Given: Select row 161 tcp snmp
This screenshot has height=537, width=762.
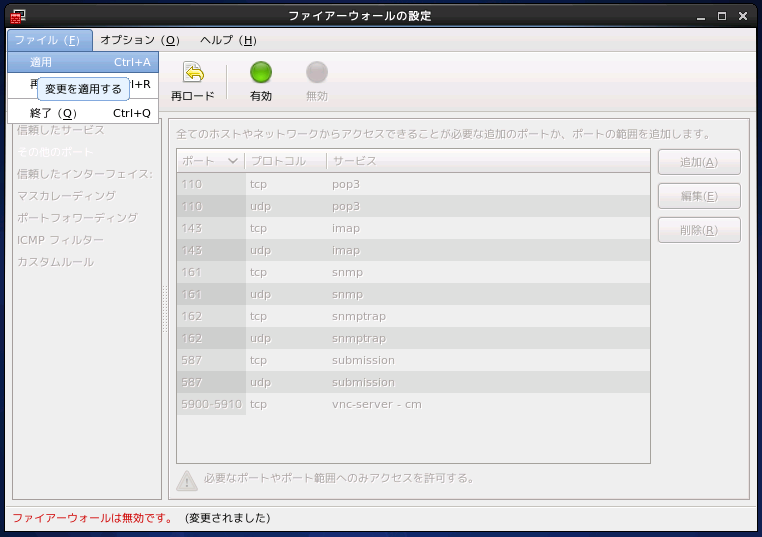Looking at the screenshot, I should click(x=414, y=272).
